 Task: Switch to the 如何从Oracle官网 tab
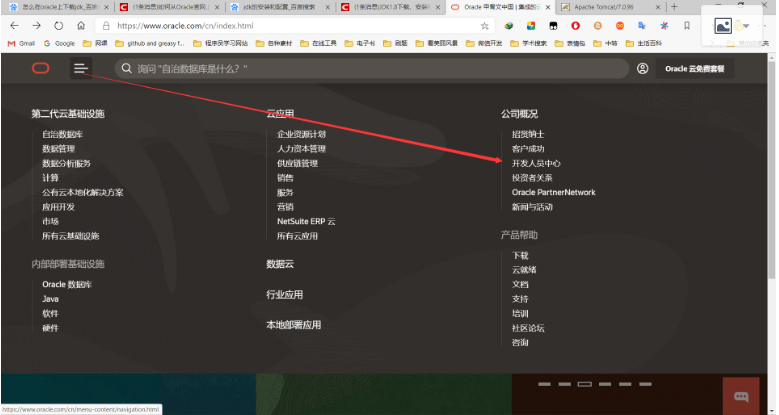(x=170, y=7)
